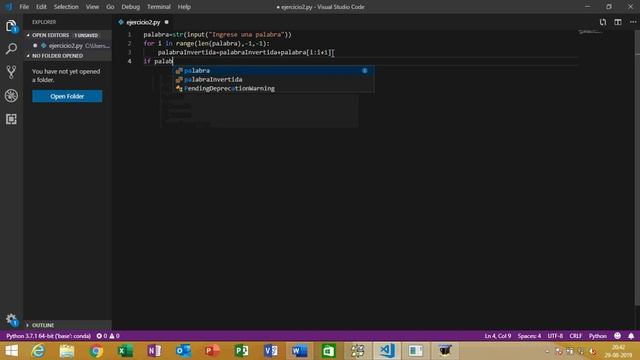Viewport: 640px width, 360px height.
Task: Click the Open Folder button
Action: pos(67,96)
